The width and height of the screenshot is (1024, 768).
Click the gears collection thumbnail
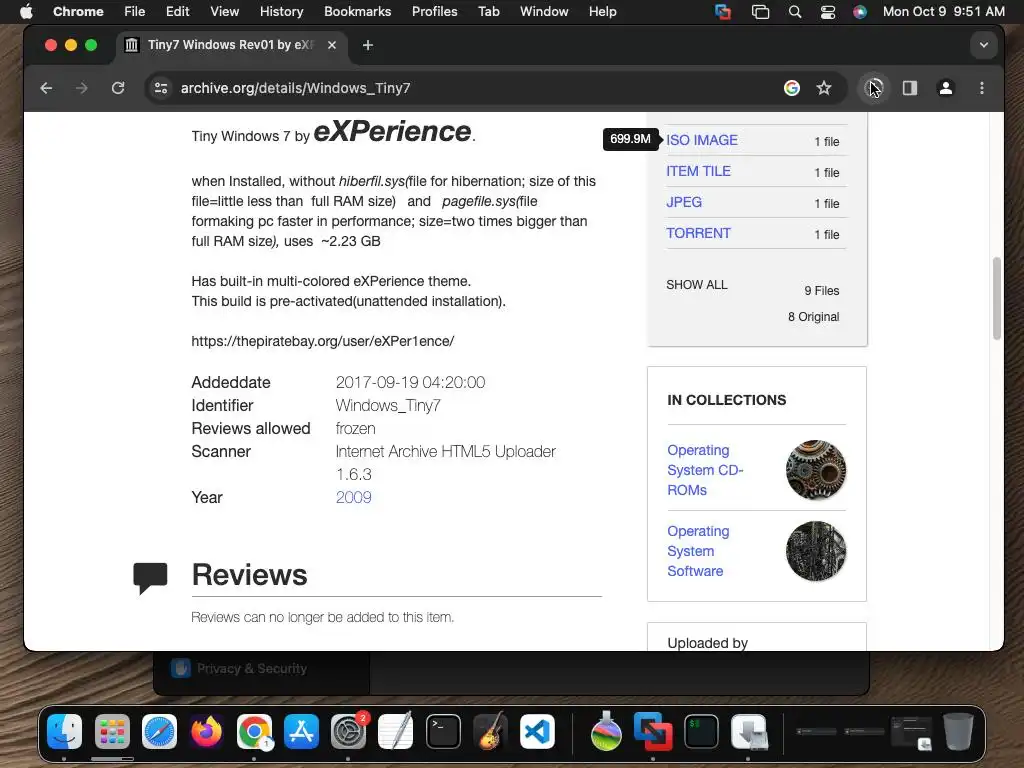click(x=816, y=470)
